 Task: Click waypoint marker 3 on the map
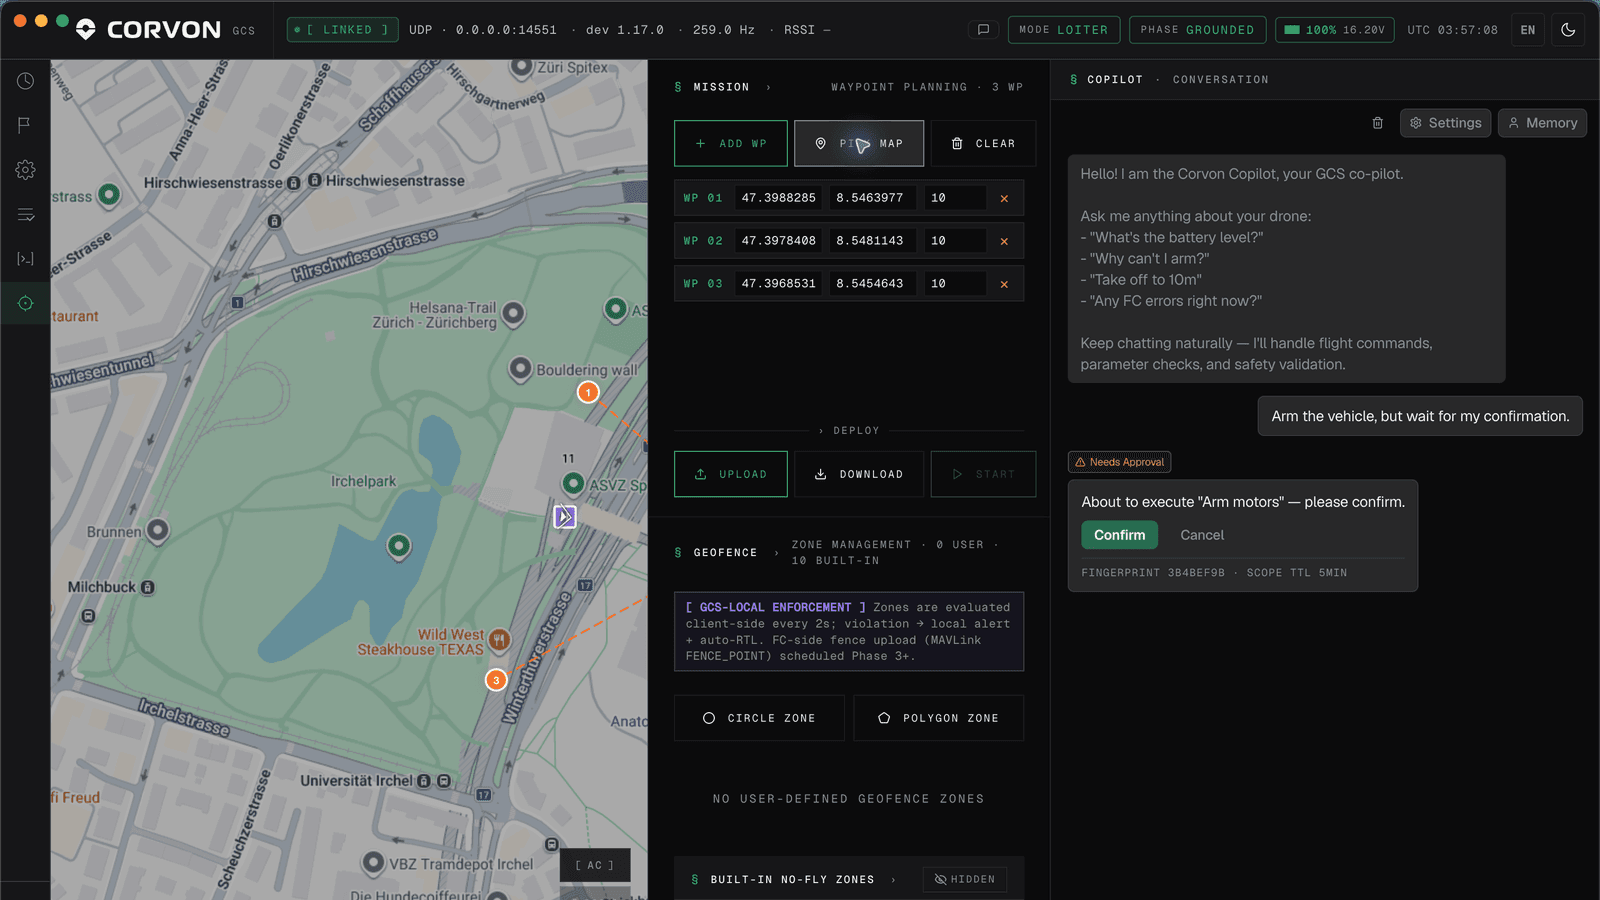(496, 680)
